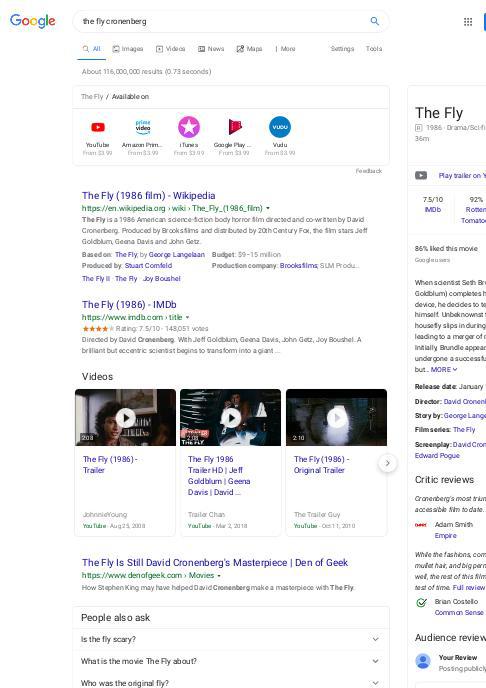Click the user avatar next to Your Review

423,661
